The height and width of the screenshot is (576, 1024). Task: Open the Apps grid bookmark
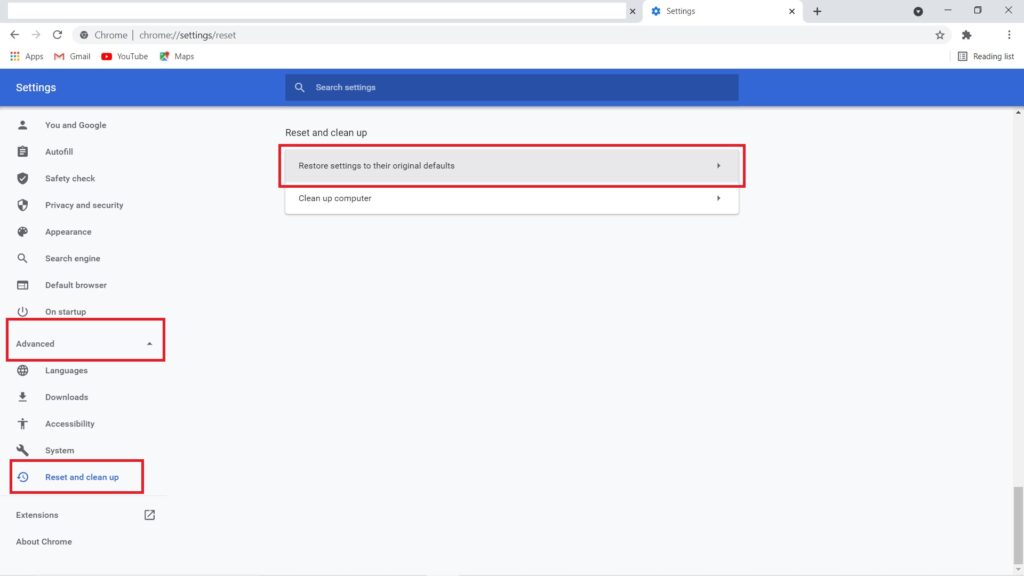pyautogui.click(x=27, y=56)
